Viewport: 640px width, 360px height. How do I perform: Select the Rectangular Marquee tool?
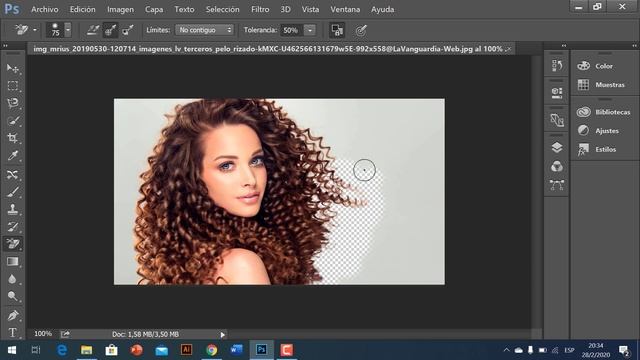coord(13,86)
